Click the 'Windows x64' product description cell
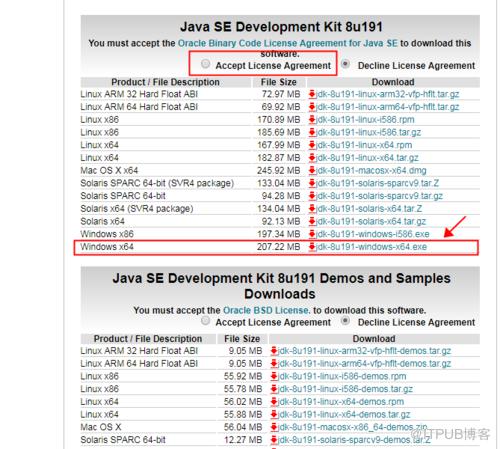The height and width of the screenshot is (449, 500). coord(107,247)
